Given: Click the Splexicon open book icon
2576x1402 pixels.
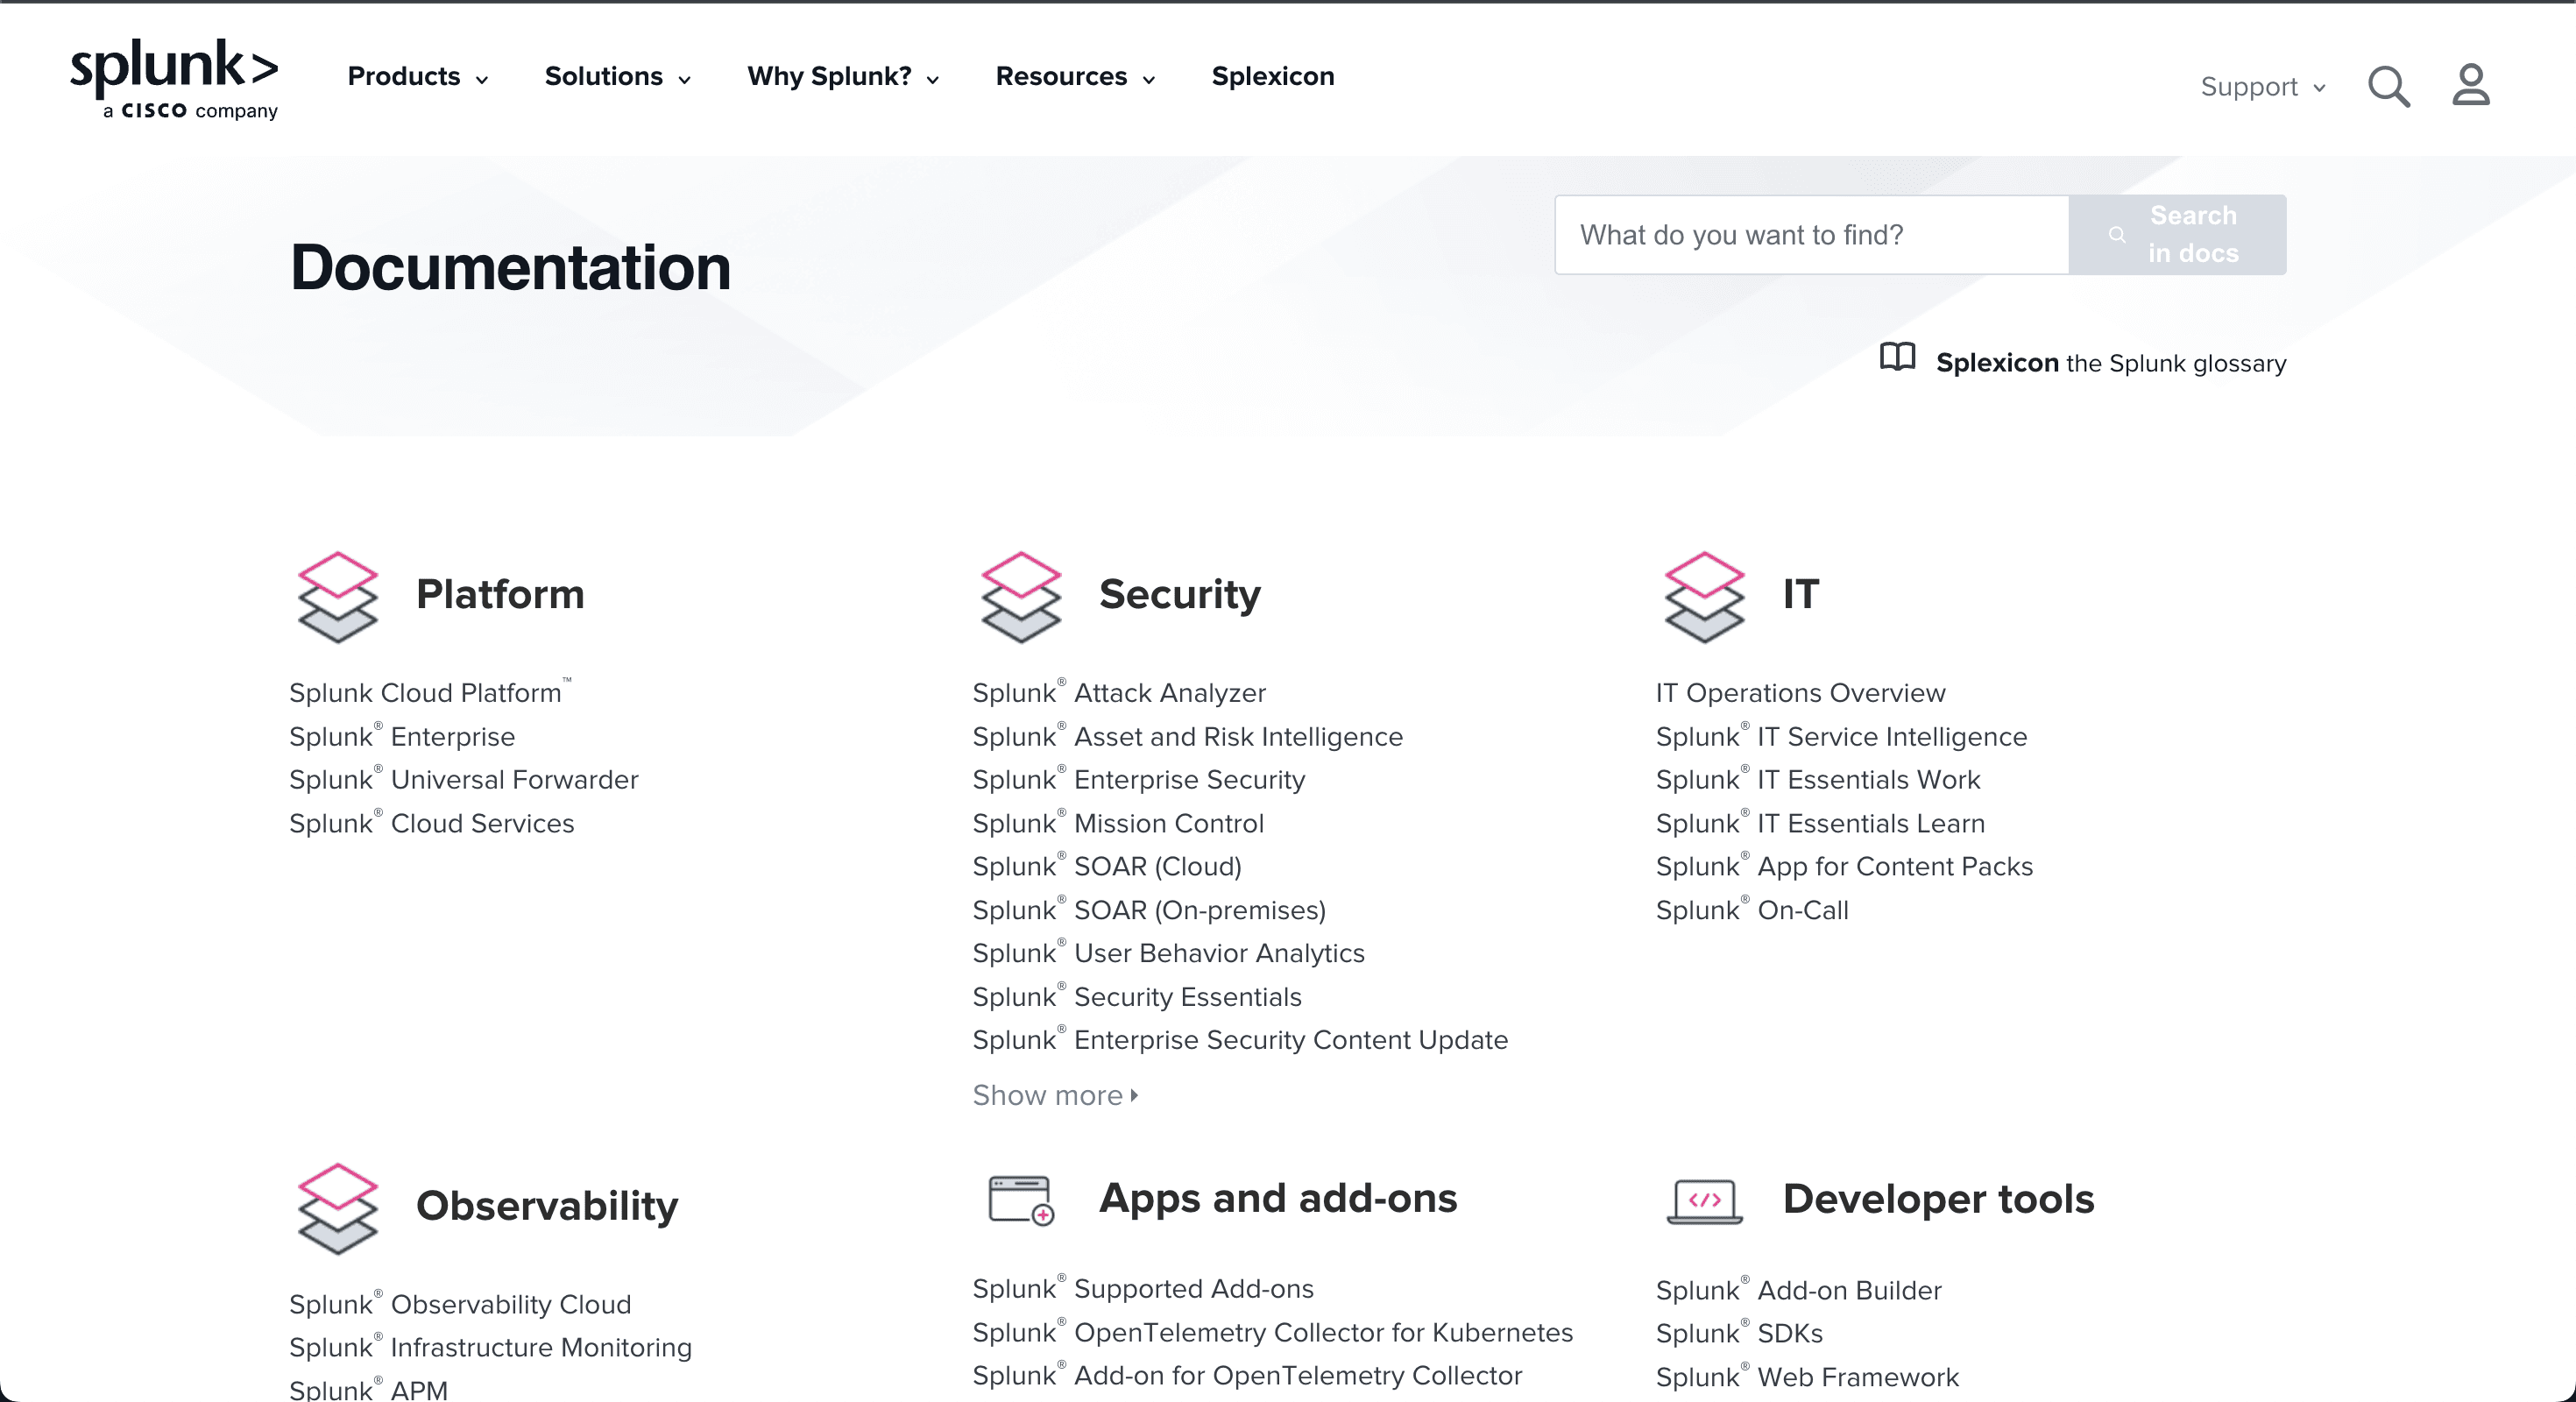Looking at the screenshot, I should pyautogui.click(x=1897, y=358).
